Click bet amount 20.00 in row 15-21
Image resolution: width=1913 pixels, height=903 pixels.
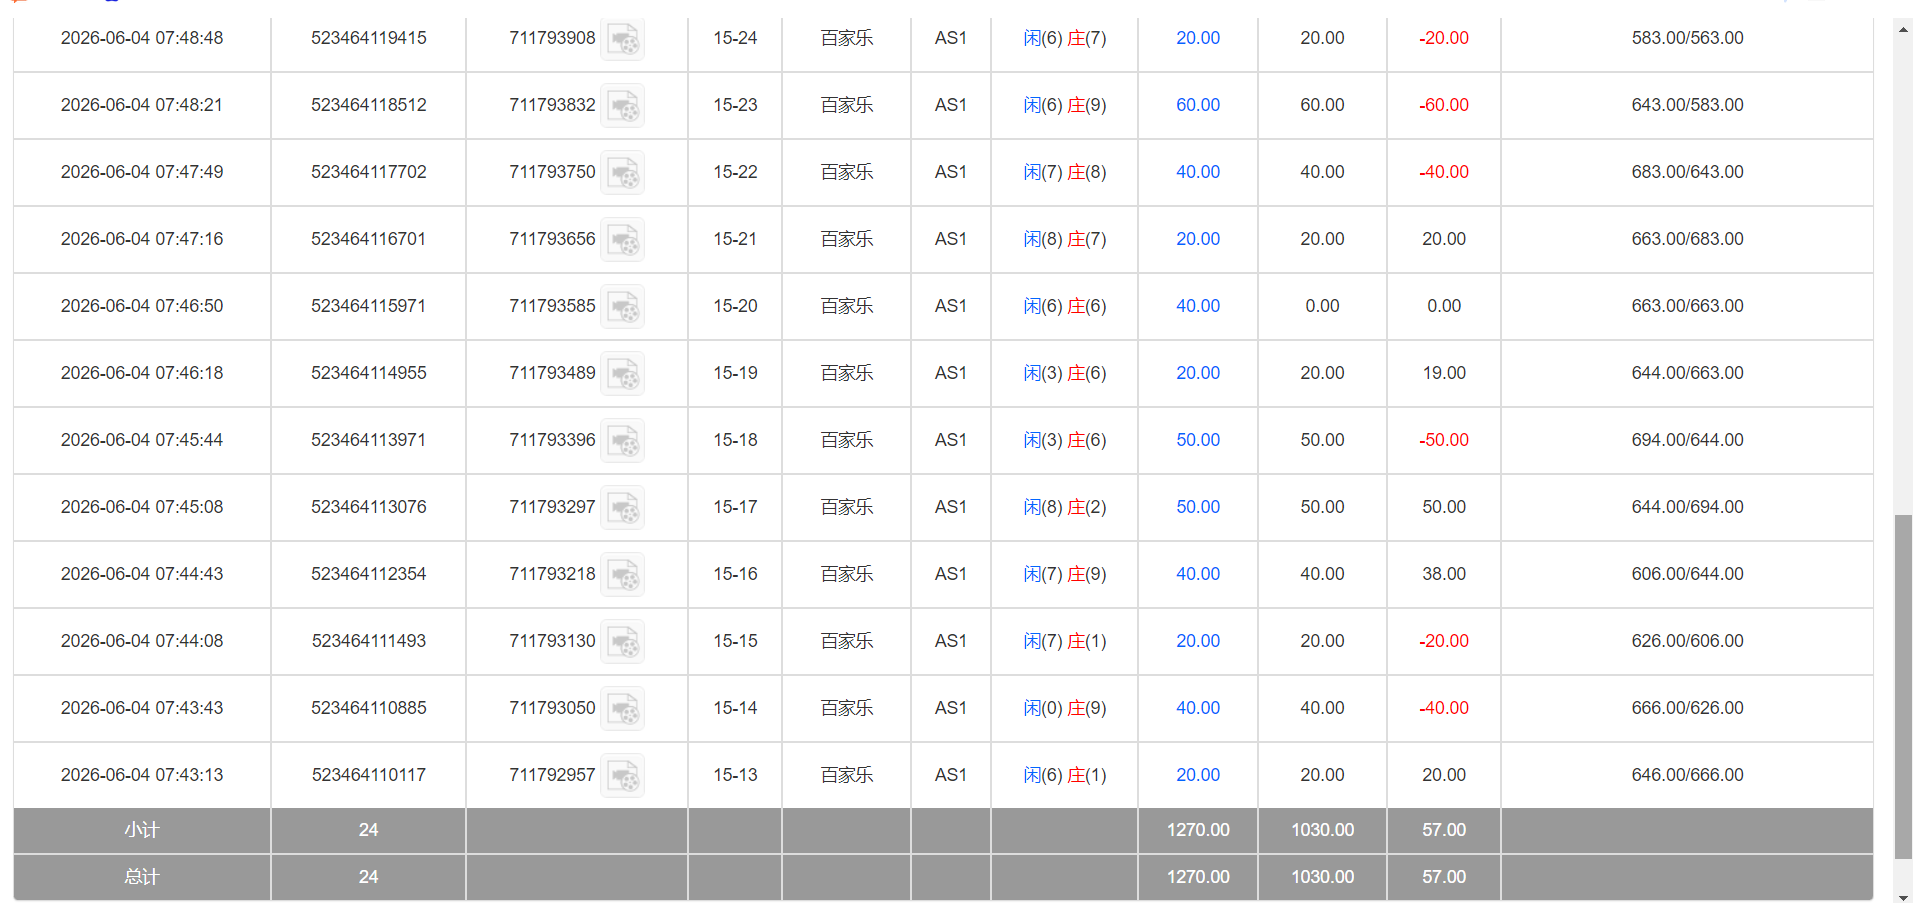coord(1198,239)
